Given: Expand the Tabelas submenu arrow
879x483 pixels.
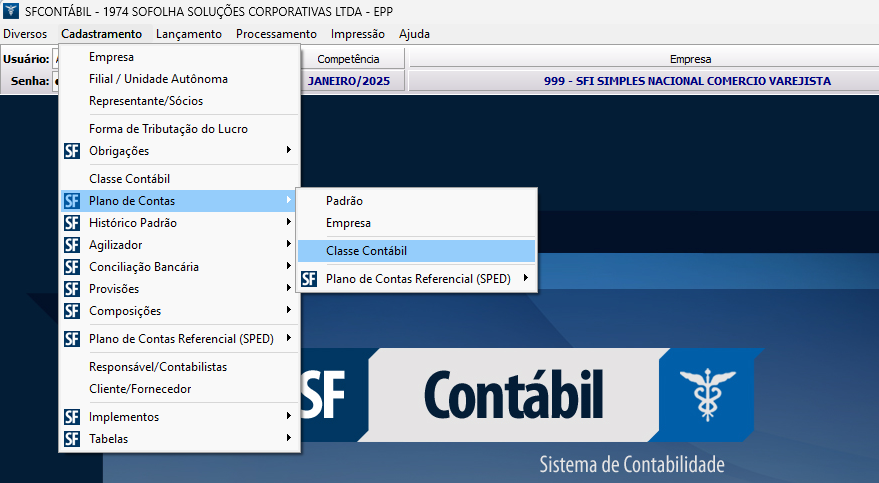Looking at the screenshot, I should (x=289, y=439).
